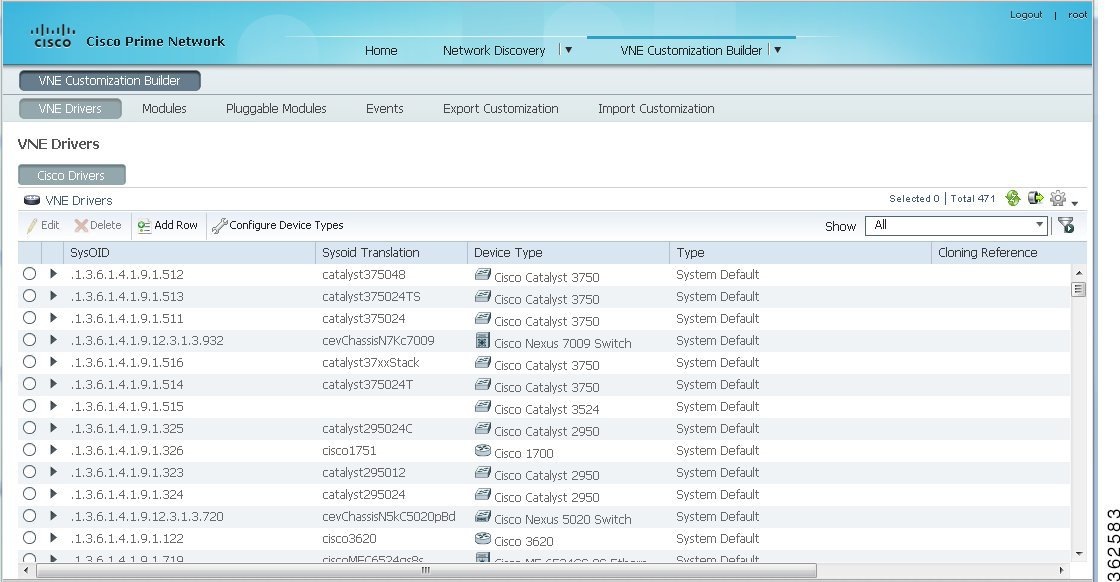Select the radio button for SysOID .1.3.6.1.4.1.9.1.514
The width and height of the screenshot is (1120, 582).
tap(29, 383)
